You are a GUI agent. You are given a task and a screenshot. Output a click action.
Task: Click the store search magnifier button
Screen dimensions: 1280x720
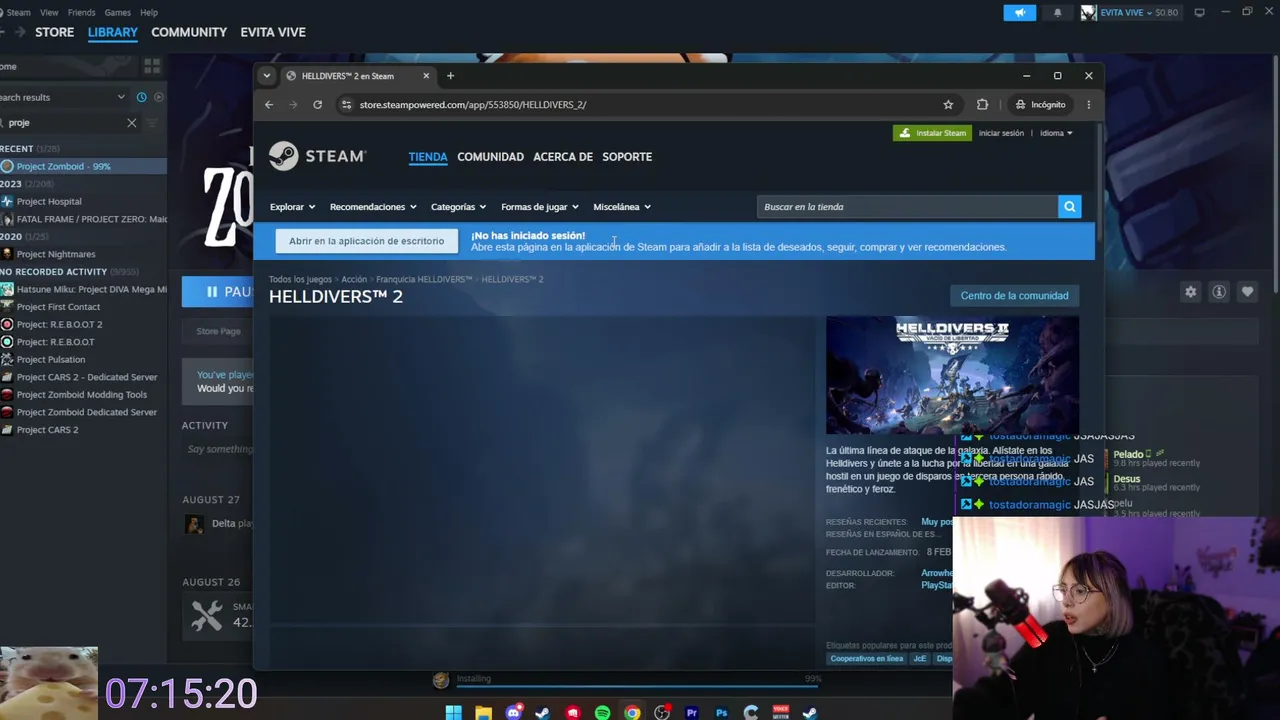pyautogui.click(x=1070, y=207)
